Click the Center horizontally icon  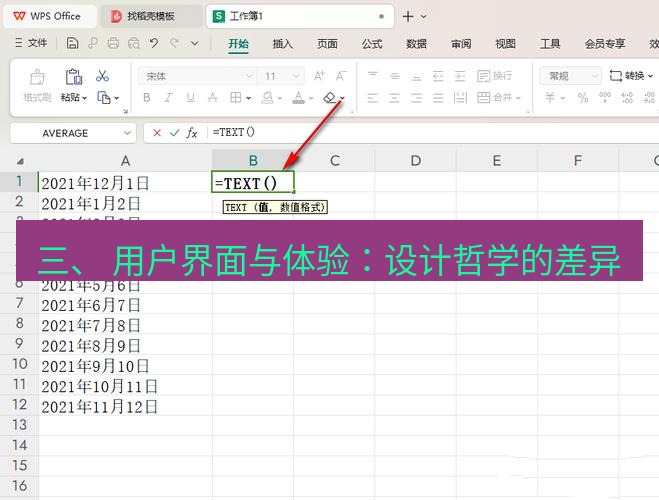click(x=394, y=98)
